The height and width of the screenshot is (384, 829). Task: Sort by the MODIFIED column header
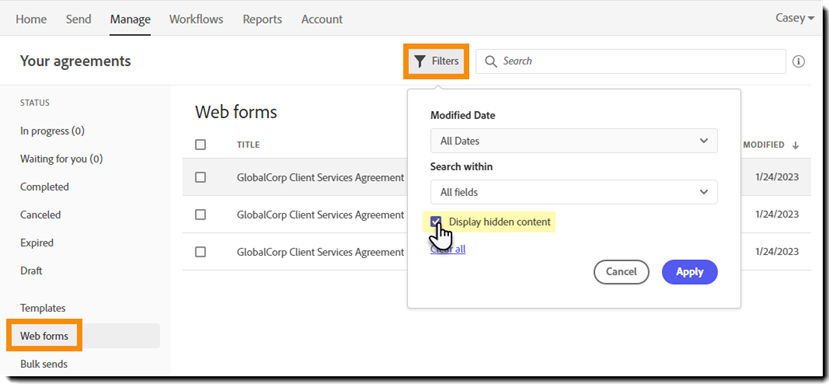[763, 145]
